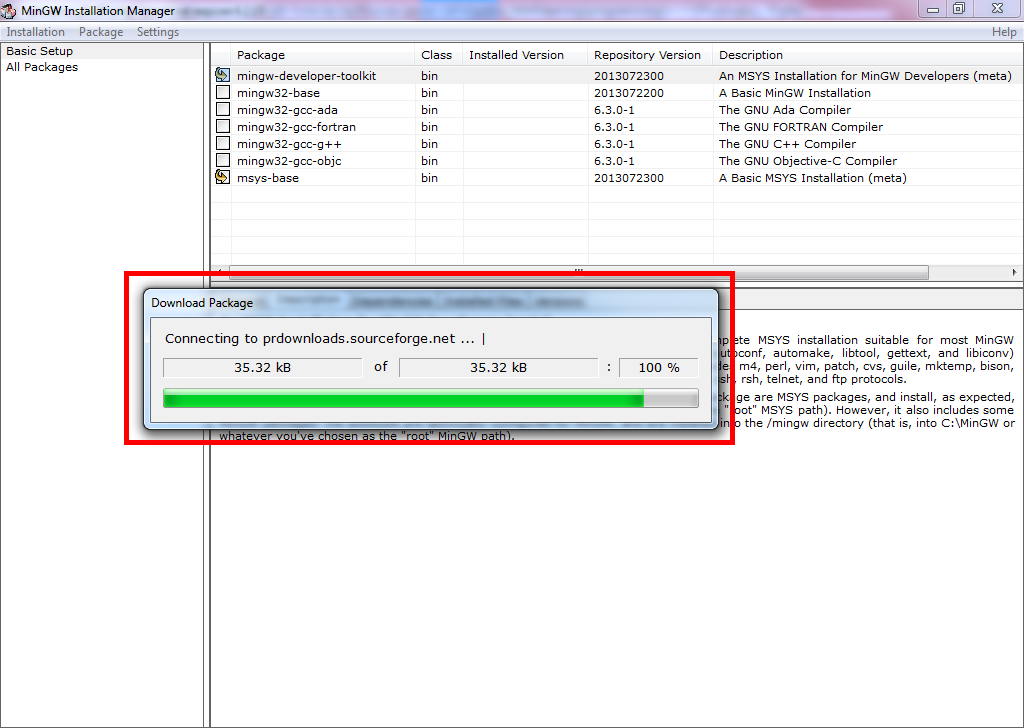Click the MinGW icon in the title bar
Screen dimensions: 1024x728
click(10, 11)
